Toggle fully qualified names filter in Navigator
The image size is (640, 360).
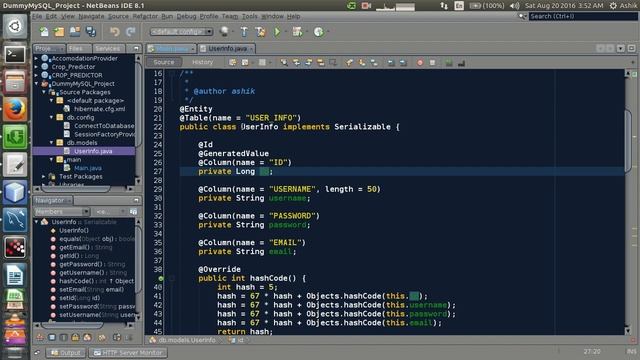[x=102, y=337]
